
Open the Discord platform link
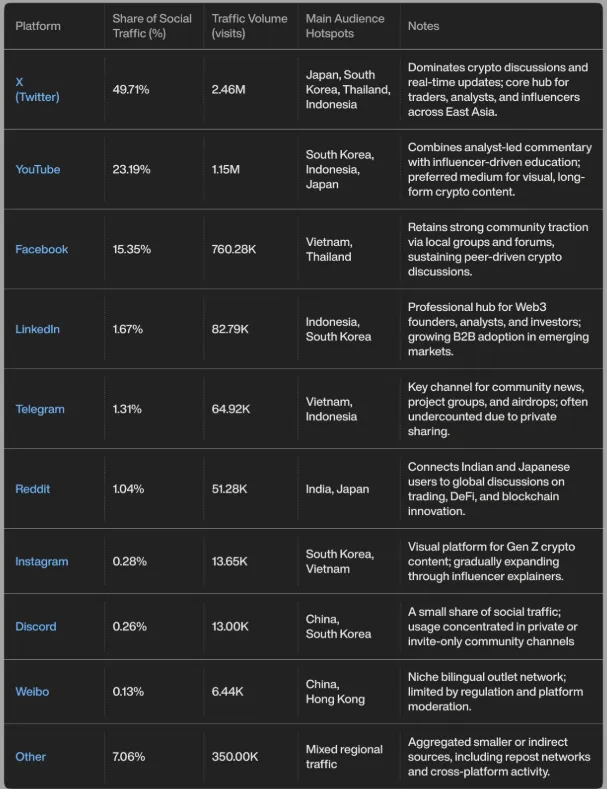click(x=35, y=626)
